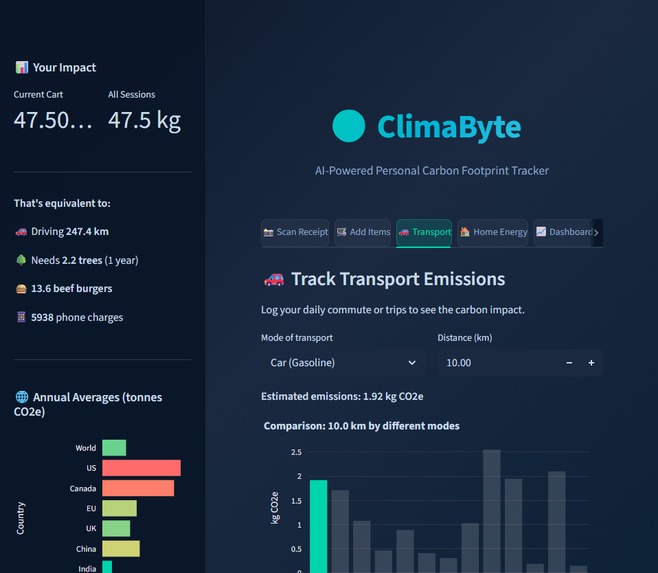Click the 'Your Impact' heading text

point(64,68)
